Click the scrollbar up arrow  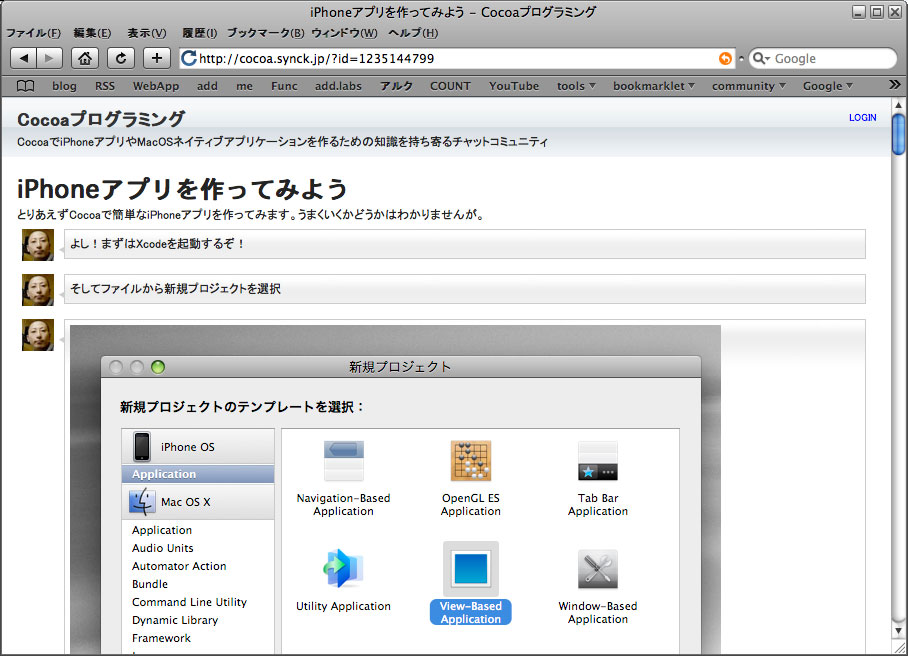(898, 105)
